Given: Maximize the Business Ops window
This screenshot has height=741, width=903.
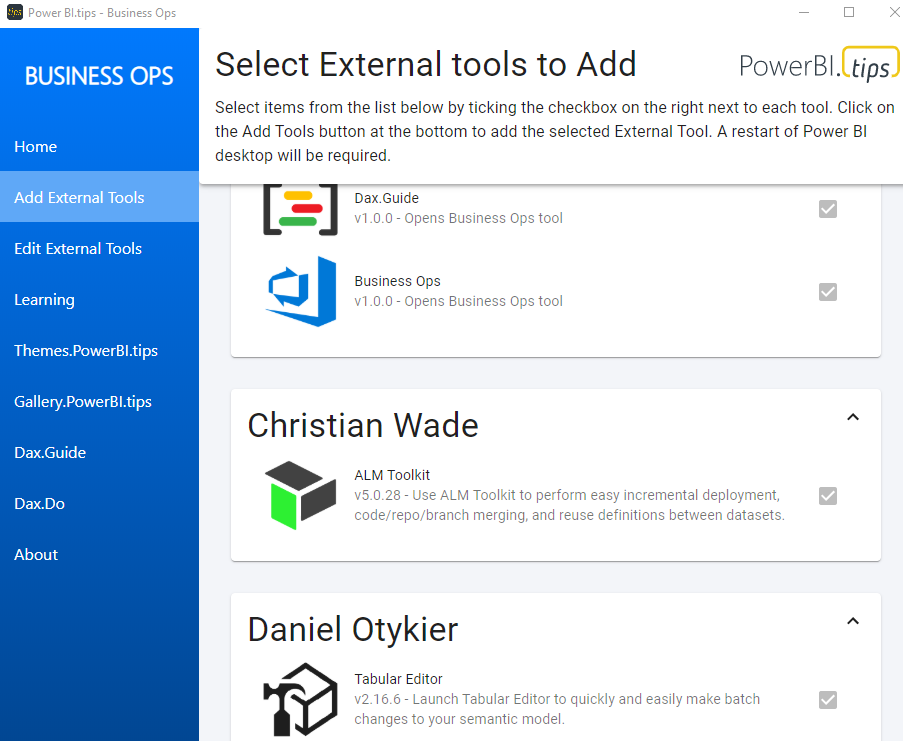Looking at the screenshot, I should [849, 12].
